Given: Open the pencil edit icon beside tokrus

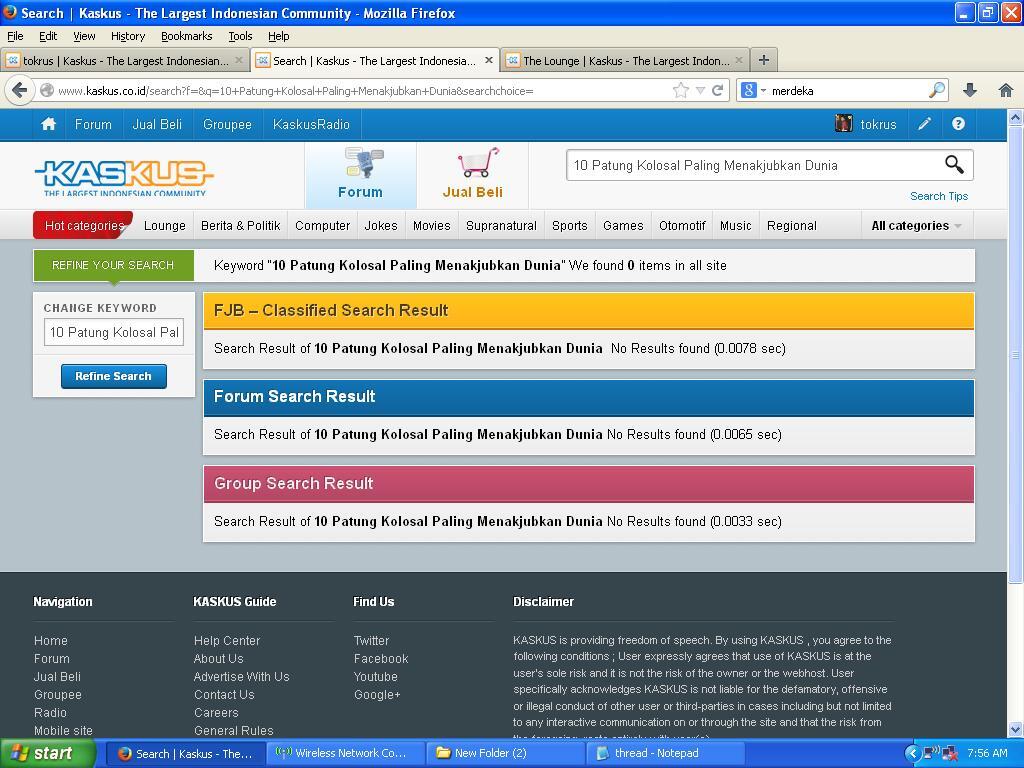Looking at the screenshot, I should tap(924, 124).
